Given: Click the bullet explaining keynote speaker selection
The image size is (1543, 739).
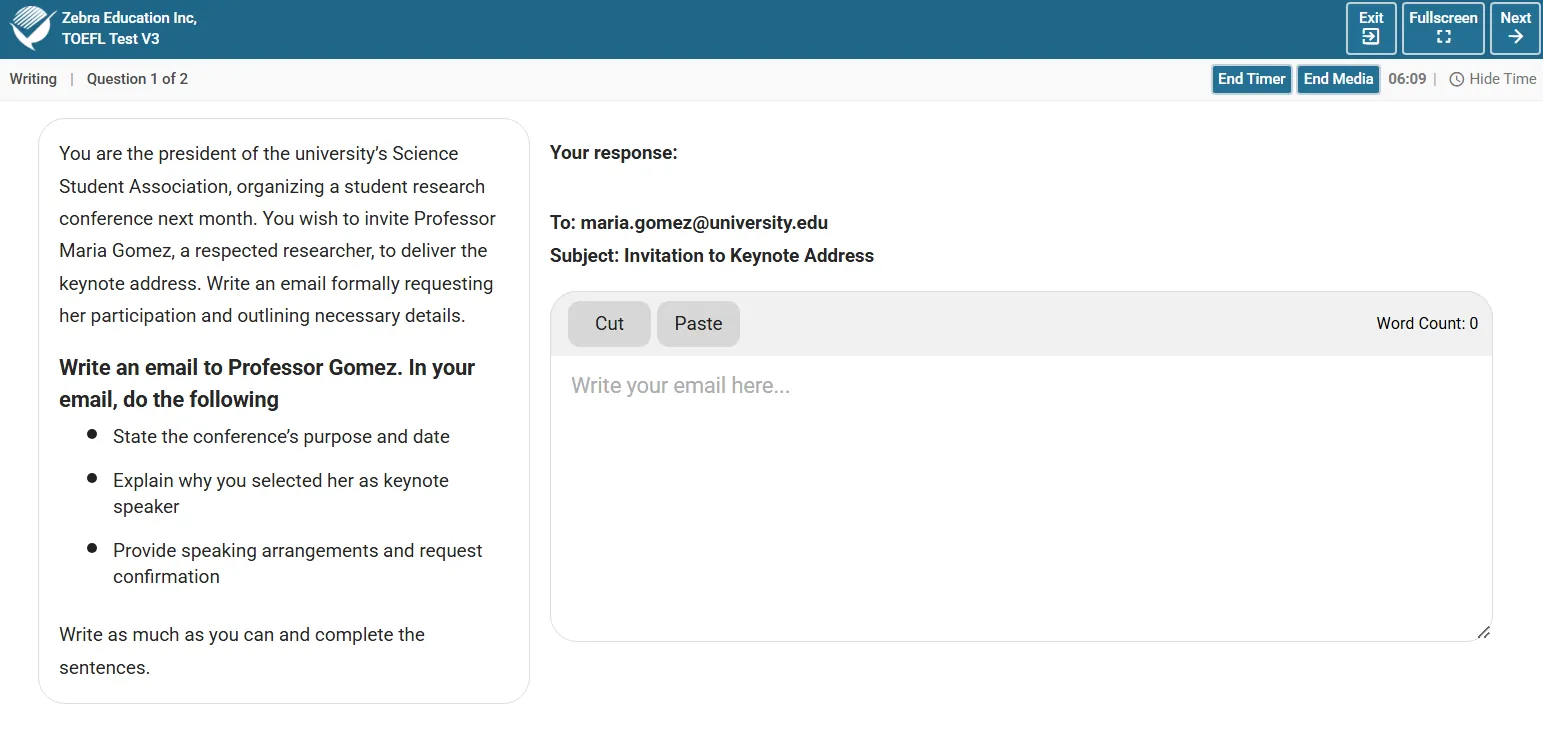Looking at the screenshot, I should click(x=281, y=494).
